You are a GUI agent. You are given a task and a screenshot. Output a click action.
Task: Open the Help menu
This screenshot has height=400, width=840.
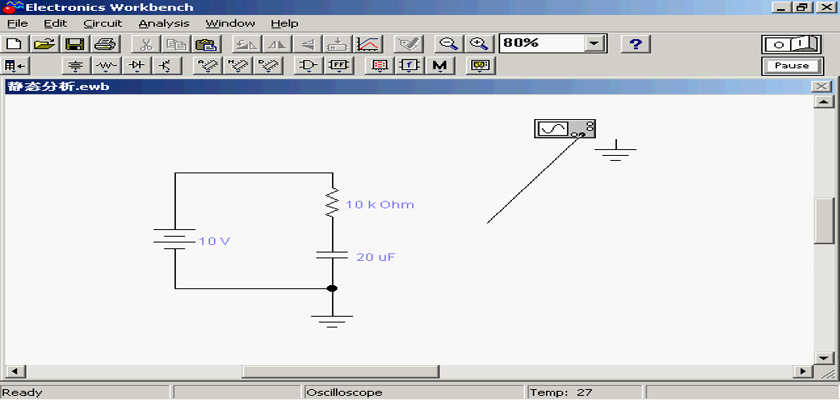pos(284,24)
